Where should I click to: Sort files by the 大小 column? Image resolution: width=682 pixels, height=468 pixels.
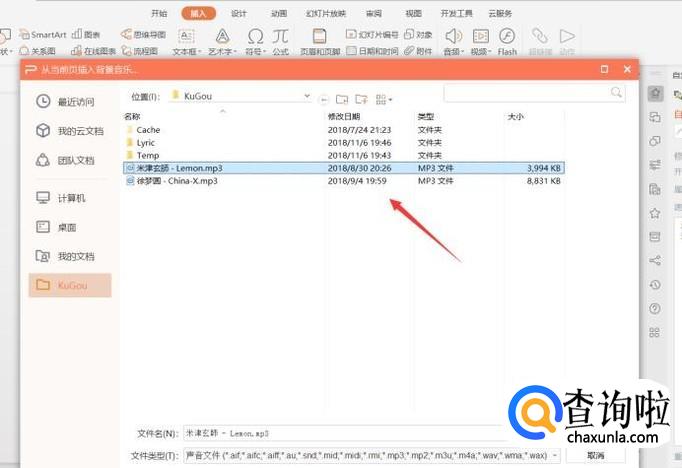click(x=515, y=117)
